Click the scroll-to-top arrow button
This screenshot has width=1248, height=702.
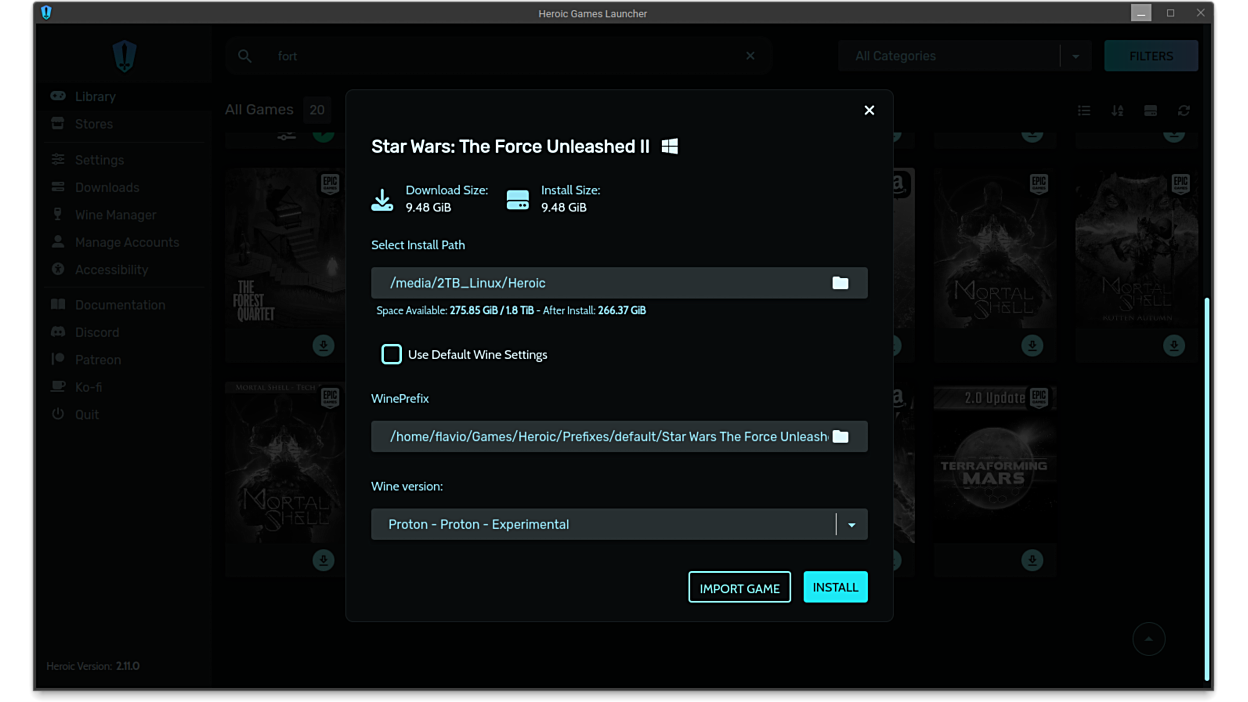[1149, 638]
